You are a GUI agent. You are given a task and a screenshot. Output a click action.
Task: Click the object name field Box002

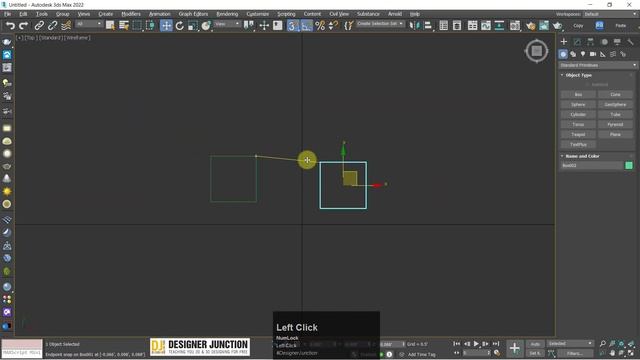591,165
